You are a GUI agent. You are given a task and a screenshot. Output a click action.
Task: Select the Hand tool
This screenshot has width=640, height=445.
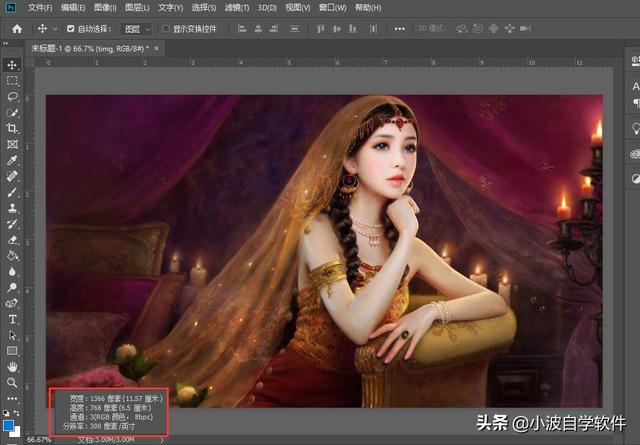pyautogui.click(x=12, y=367)
